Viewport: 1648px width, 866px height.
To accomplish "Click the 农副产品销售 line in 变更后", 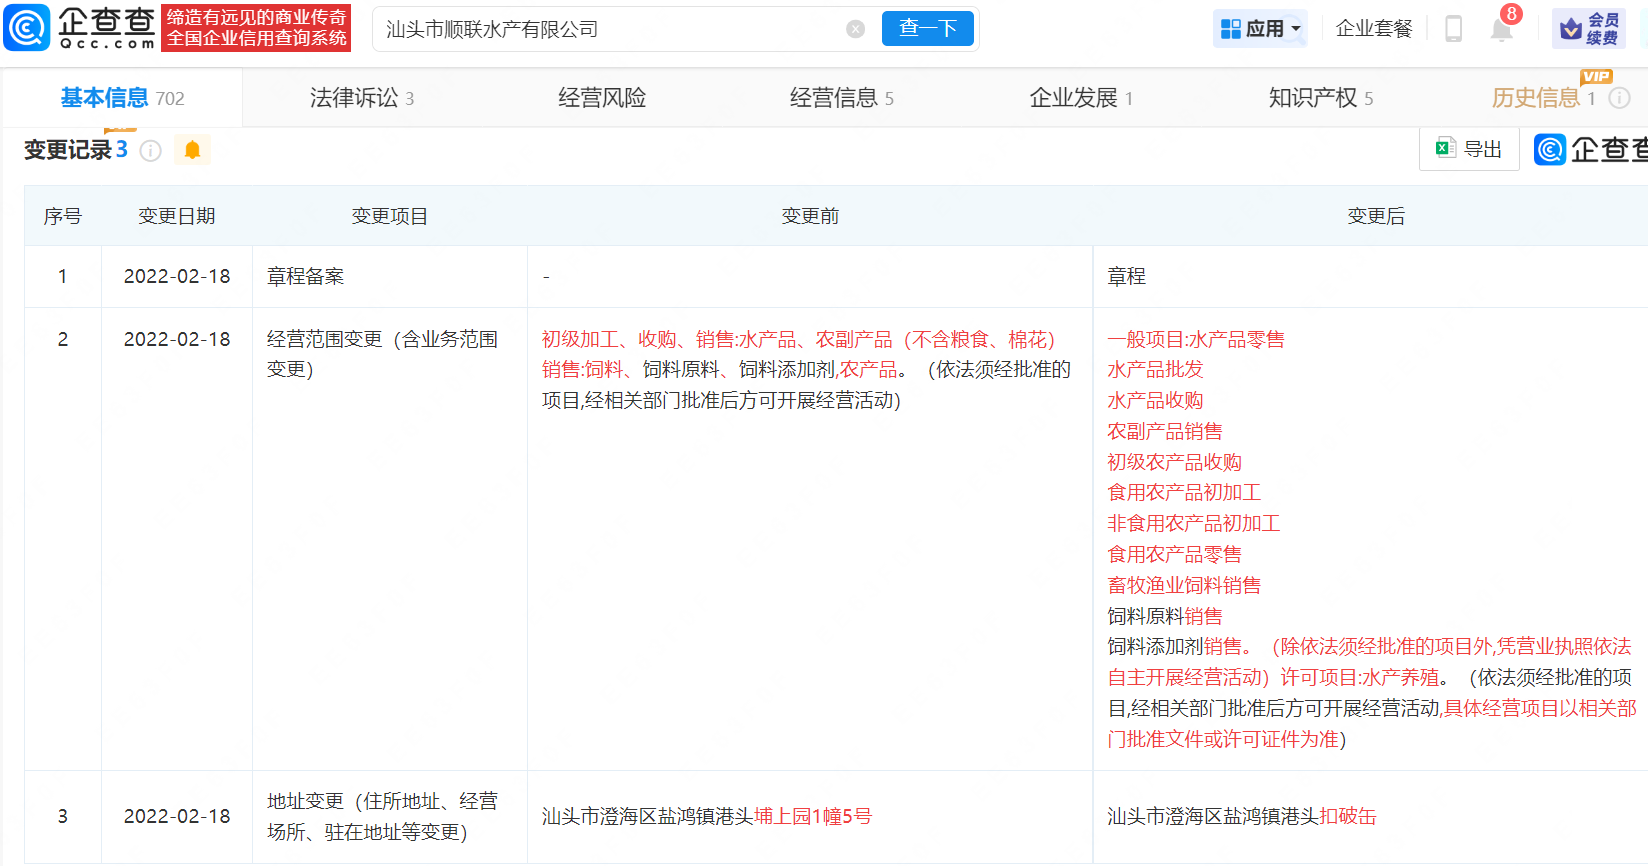I will tap(1165, 431).
